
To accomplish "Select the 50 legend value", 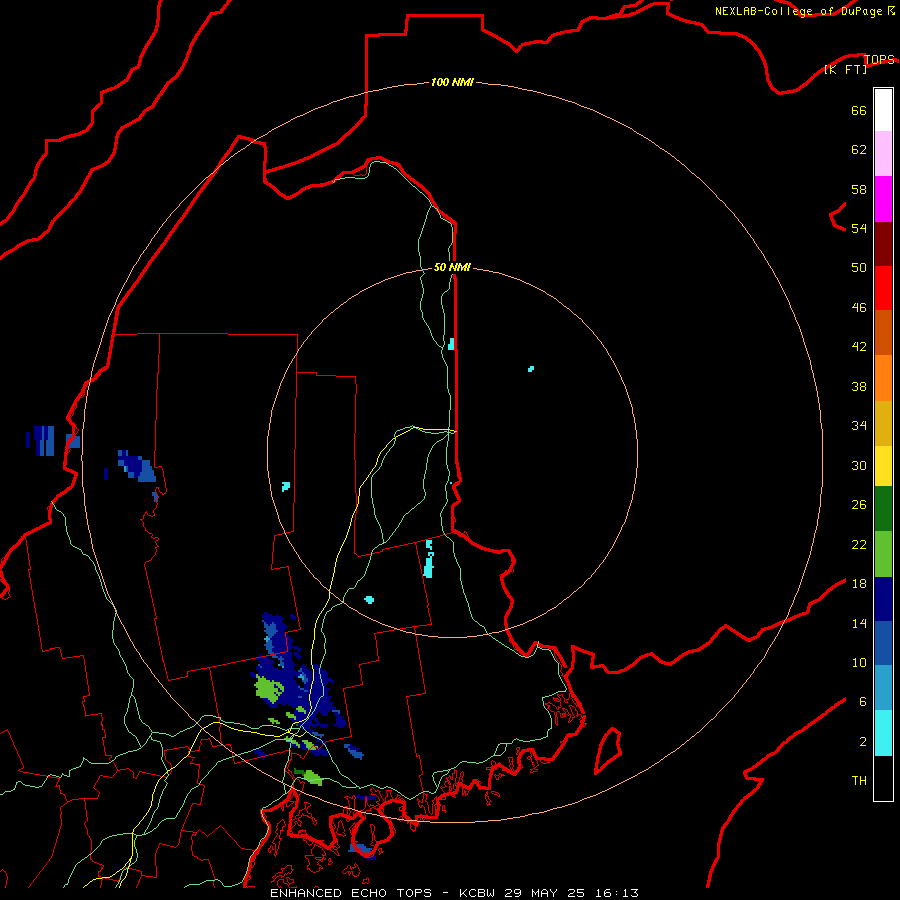I will click(x=859, y=267).
